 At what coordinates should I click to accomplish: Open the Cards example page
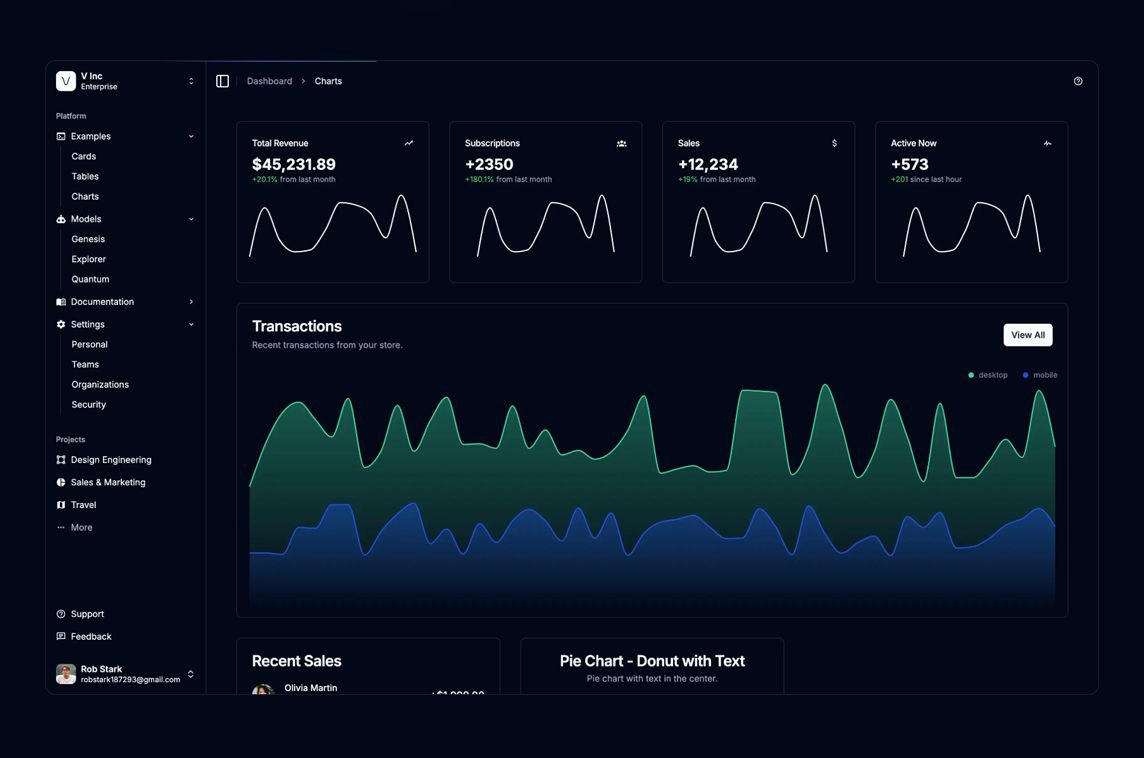(84, 156)
